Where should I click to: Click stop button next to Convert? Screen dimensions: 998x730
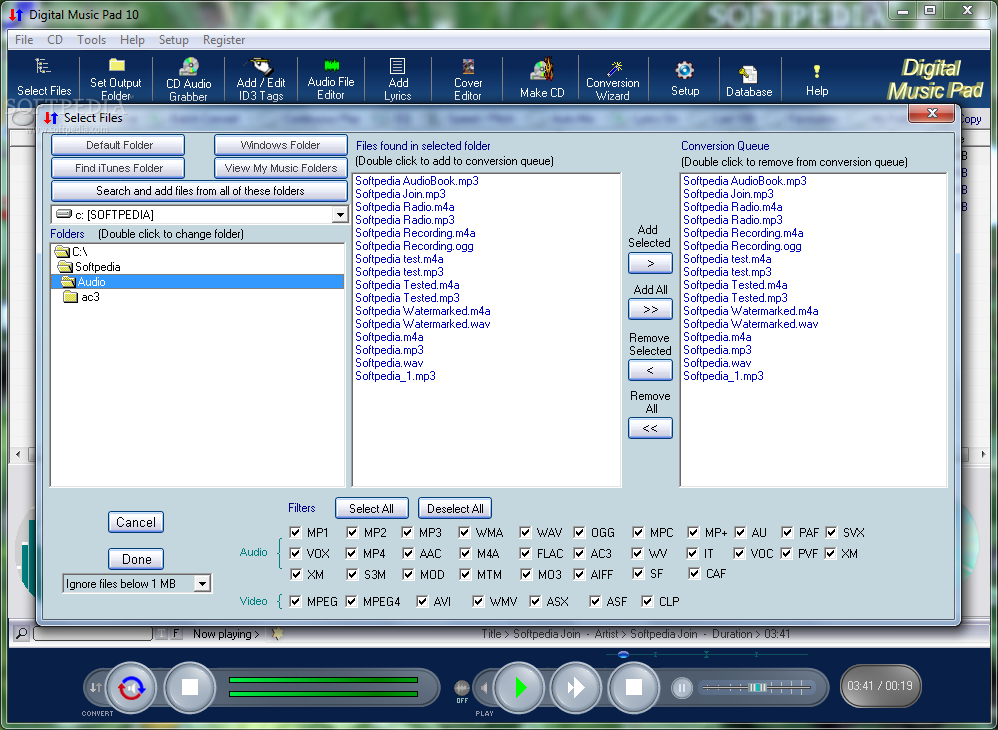coord(190,687)
